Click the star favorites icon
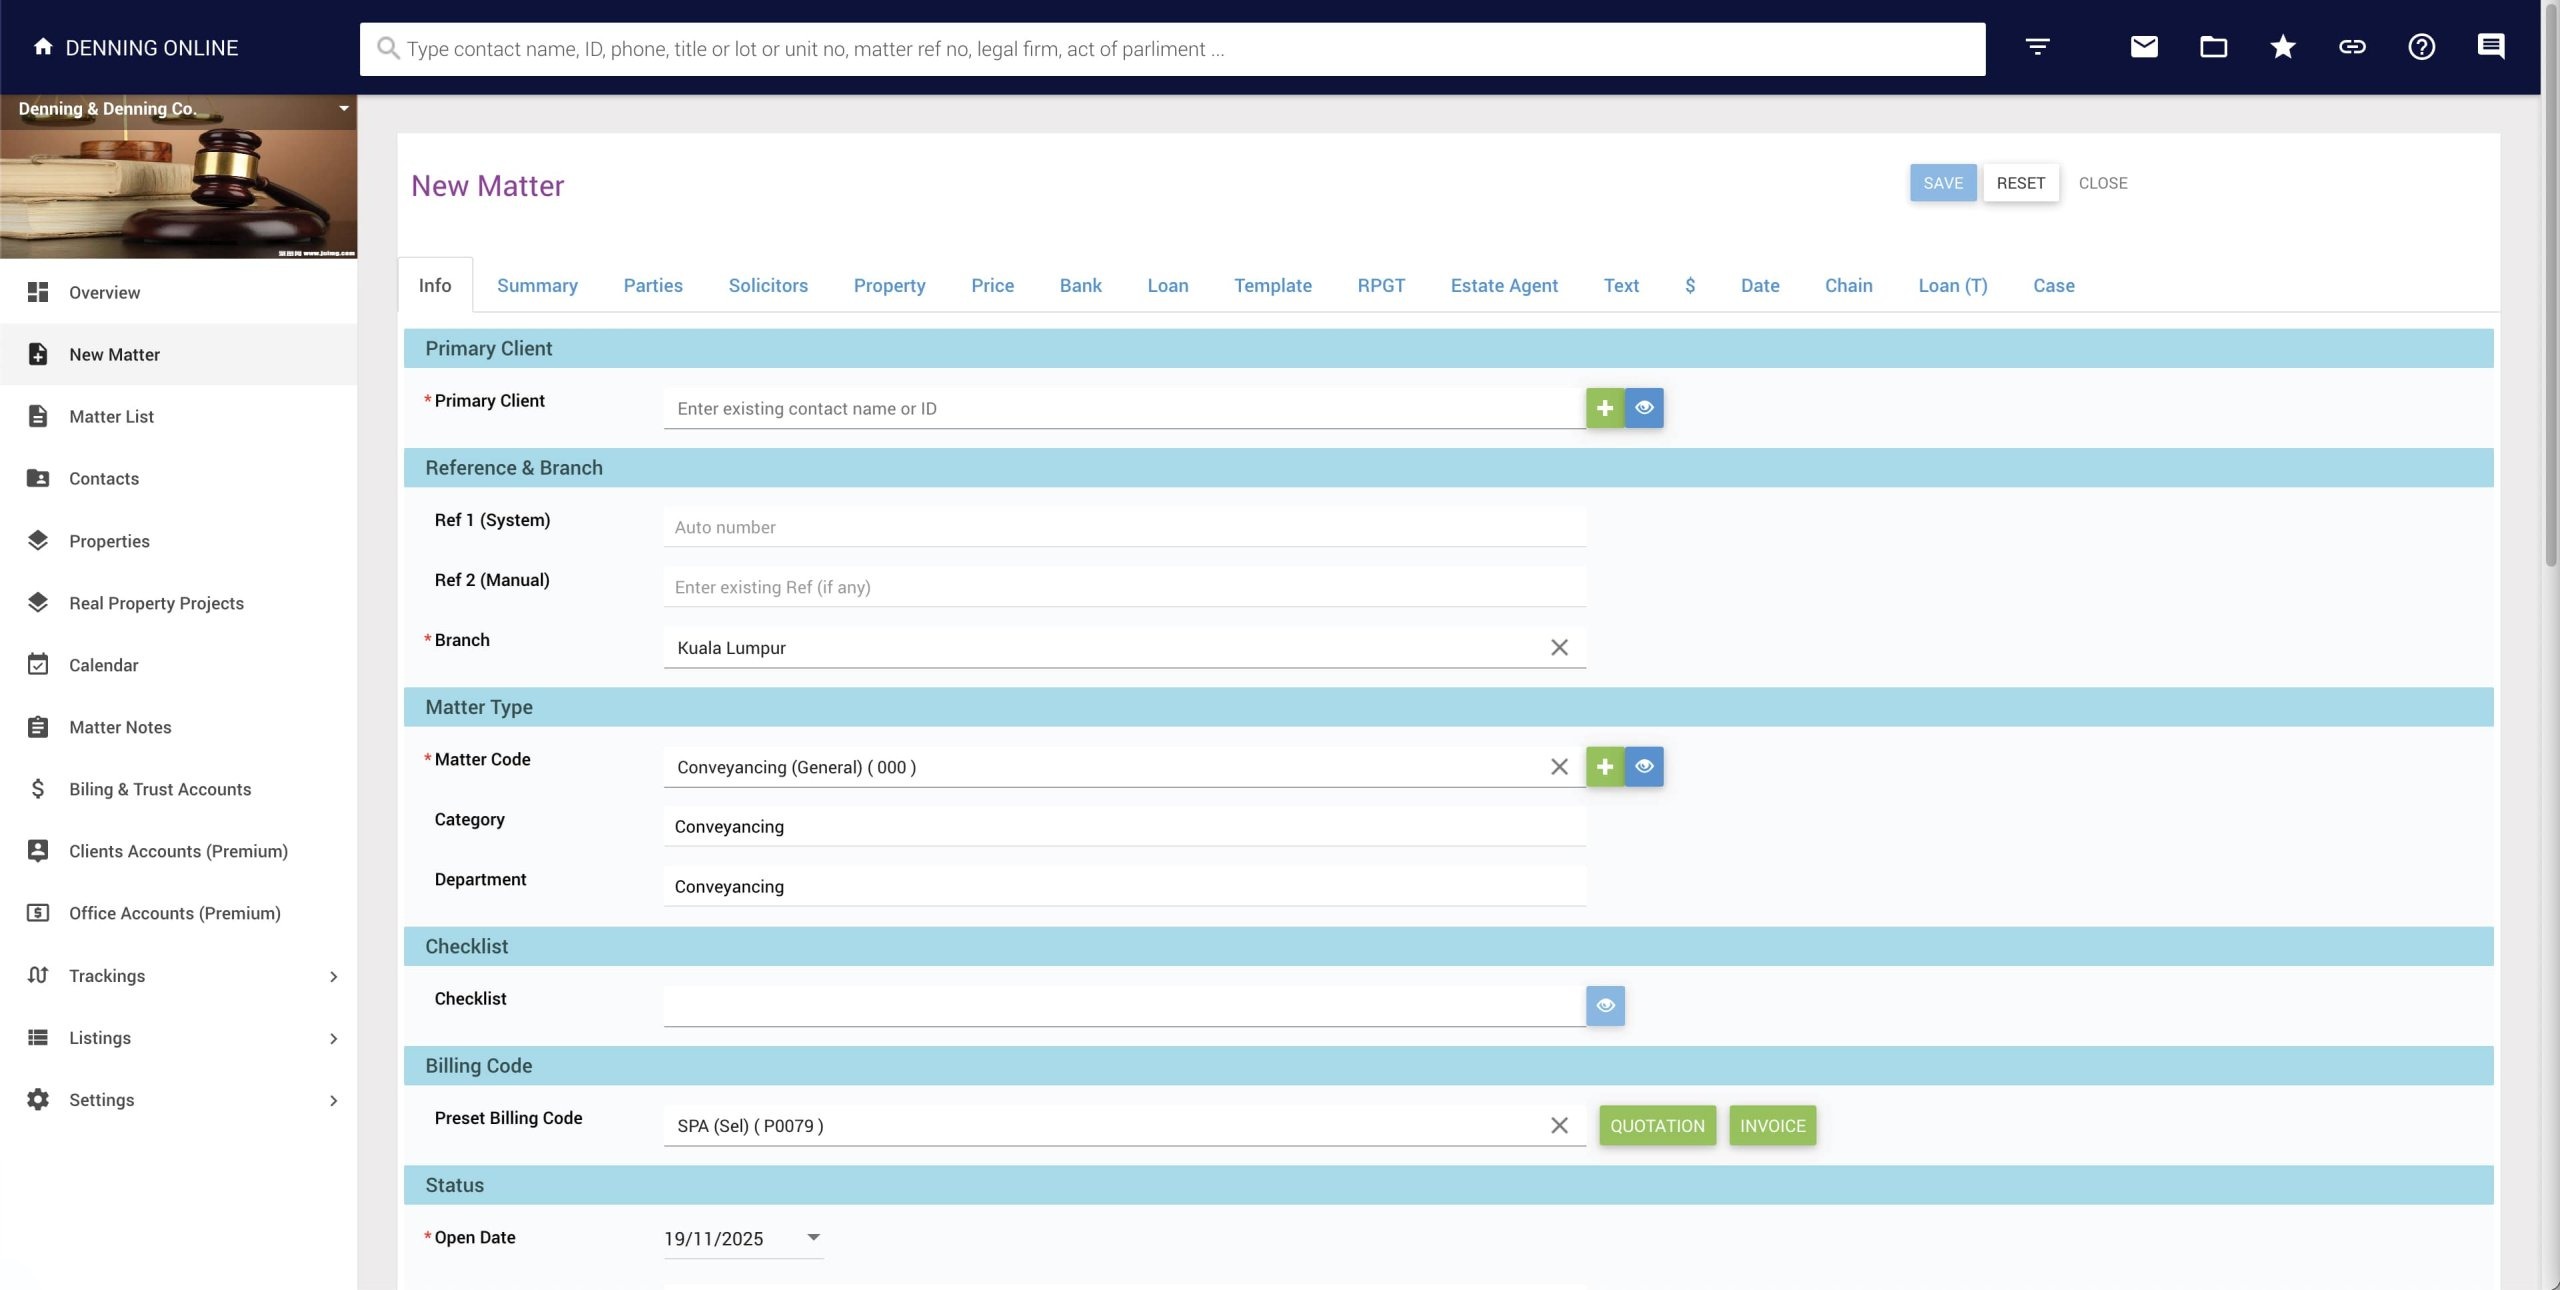The width and height of the screenshot is (2560, 1290). pyautogui.click(x=2282, y=47)
